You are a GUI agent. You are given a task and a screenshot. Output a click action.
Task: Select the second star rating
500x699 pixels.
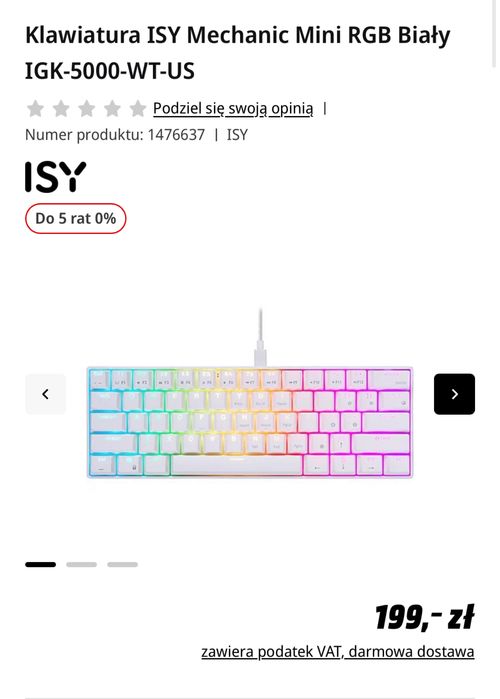(x=61, y=108)
